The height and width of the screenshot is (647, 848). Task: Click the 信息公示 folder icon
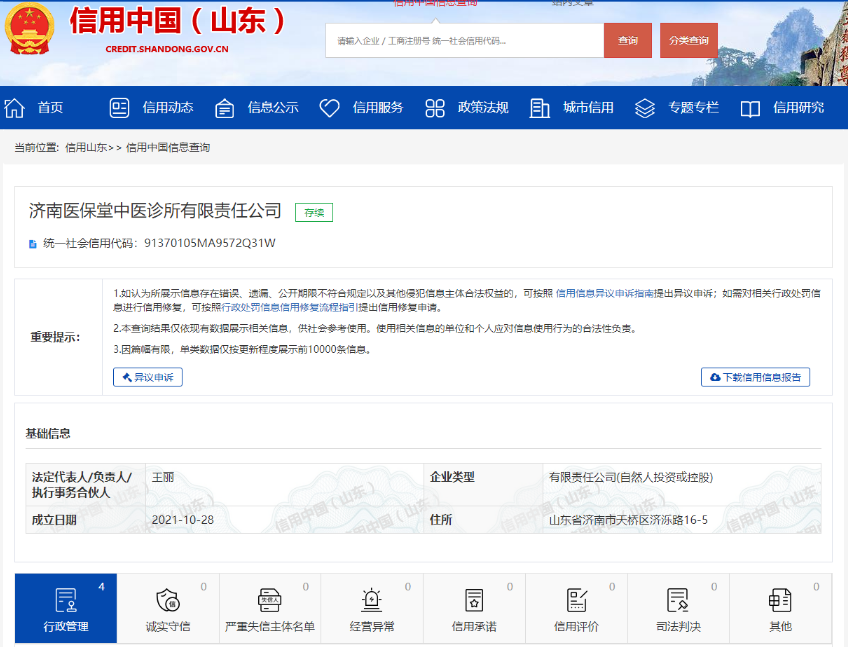224,108
